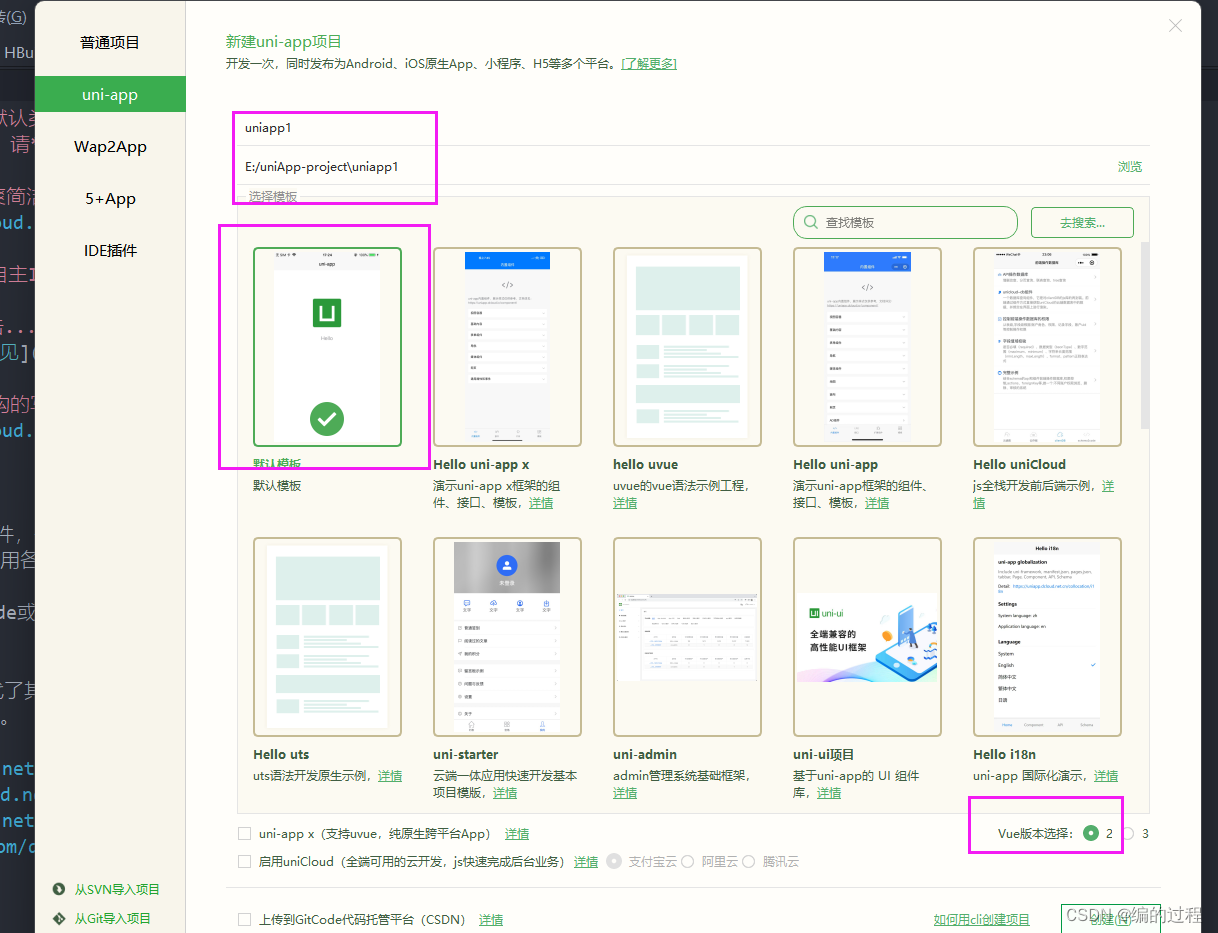This screenshot has width=1218, height=933.
Task: Enable the uni-app x checkbox
Action: click(245, 833)
